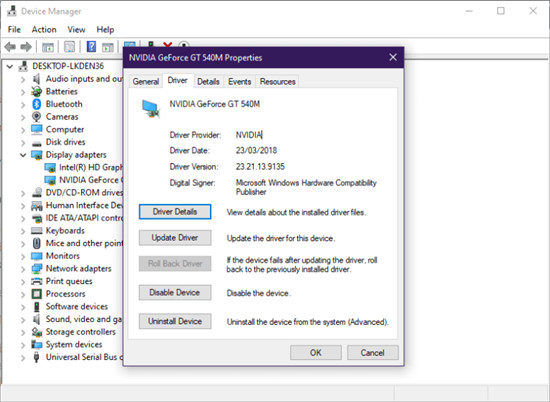The height and width of the screenshot is (402, 550).
Task: Switch to the Resources tab
Action: (277, 81)
